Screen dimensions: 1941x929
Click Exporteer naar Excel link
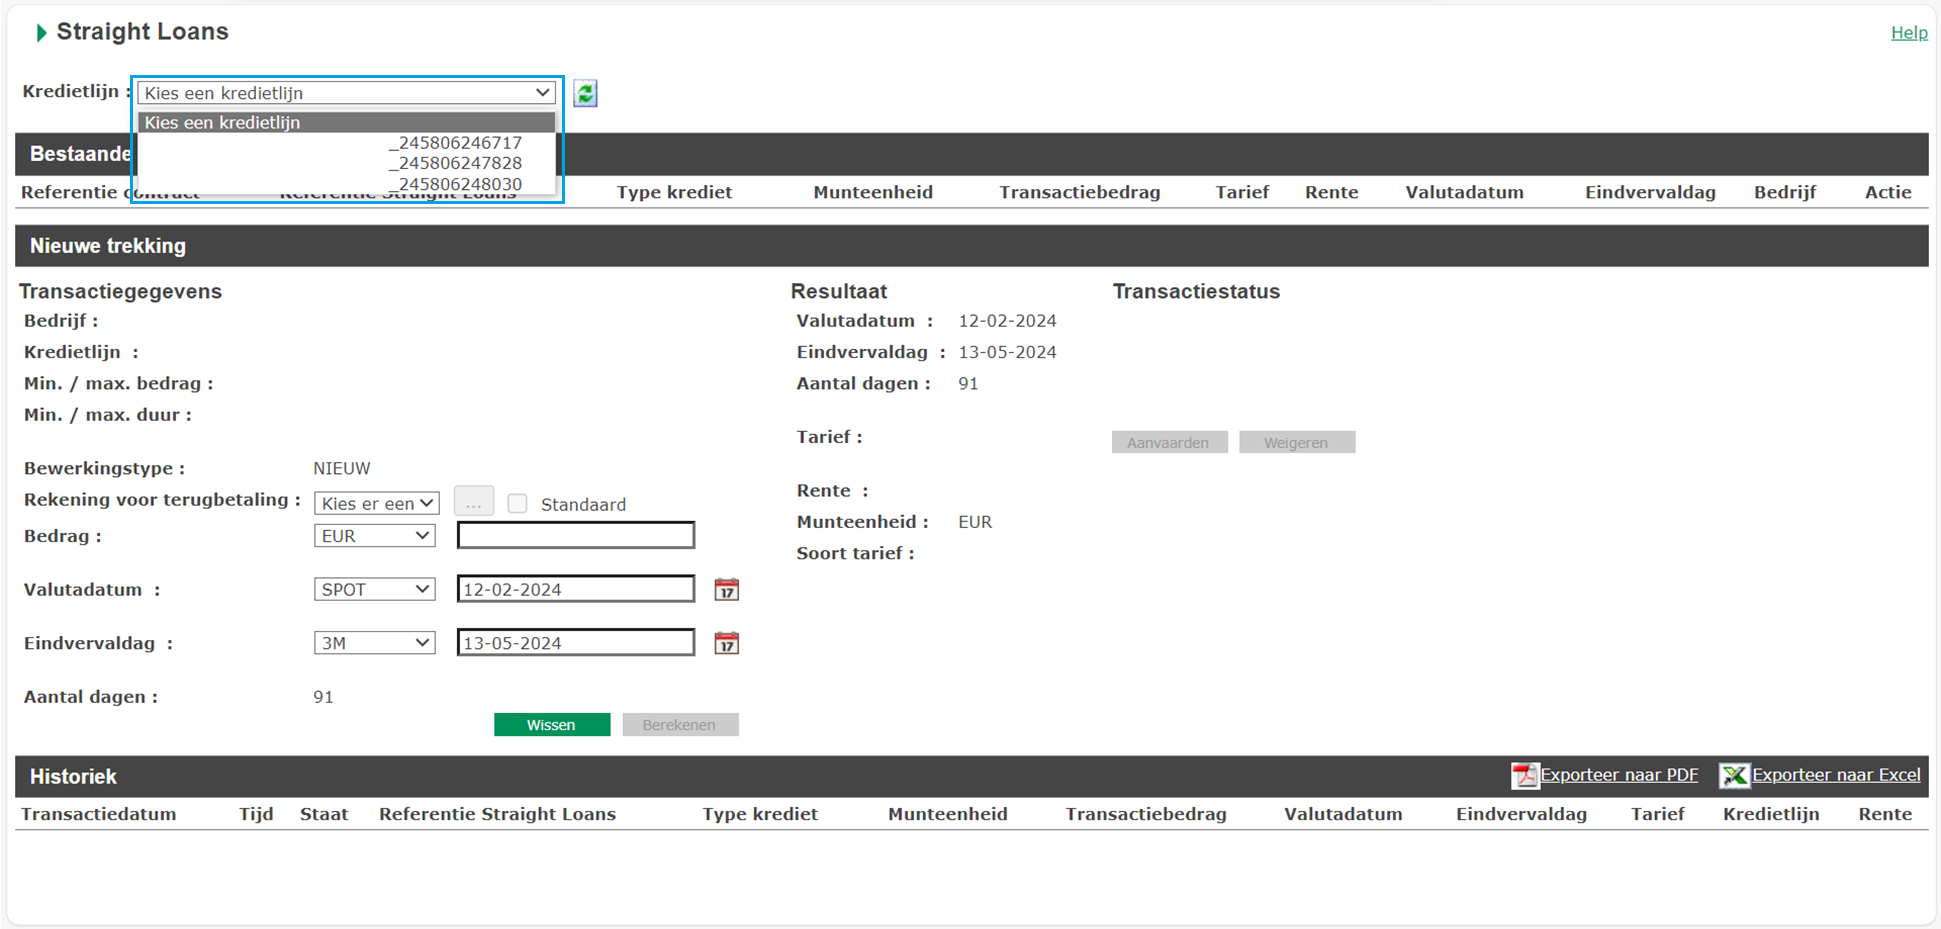(x=1836, y=775)
